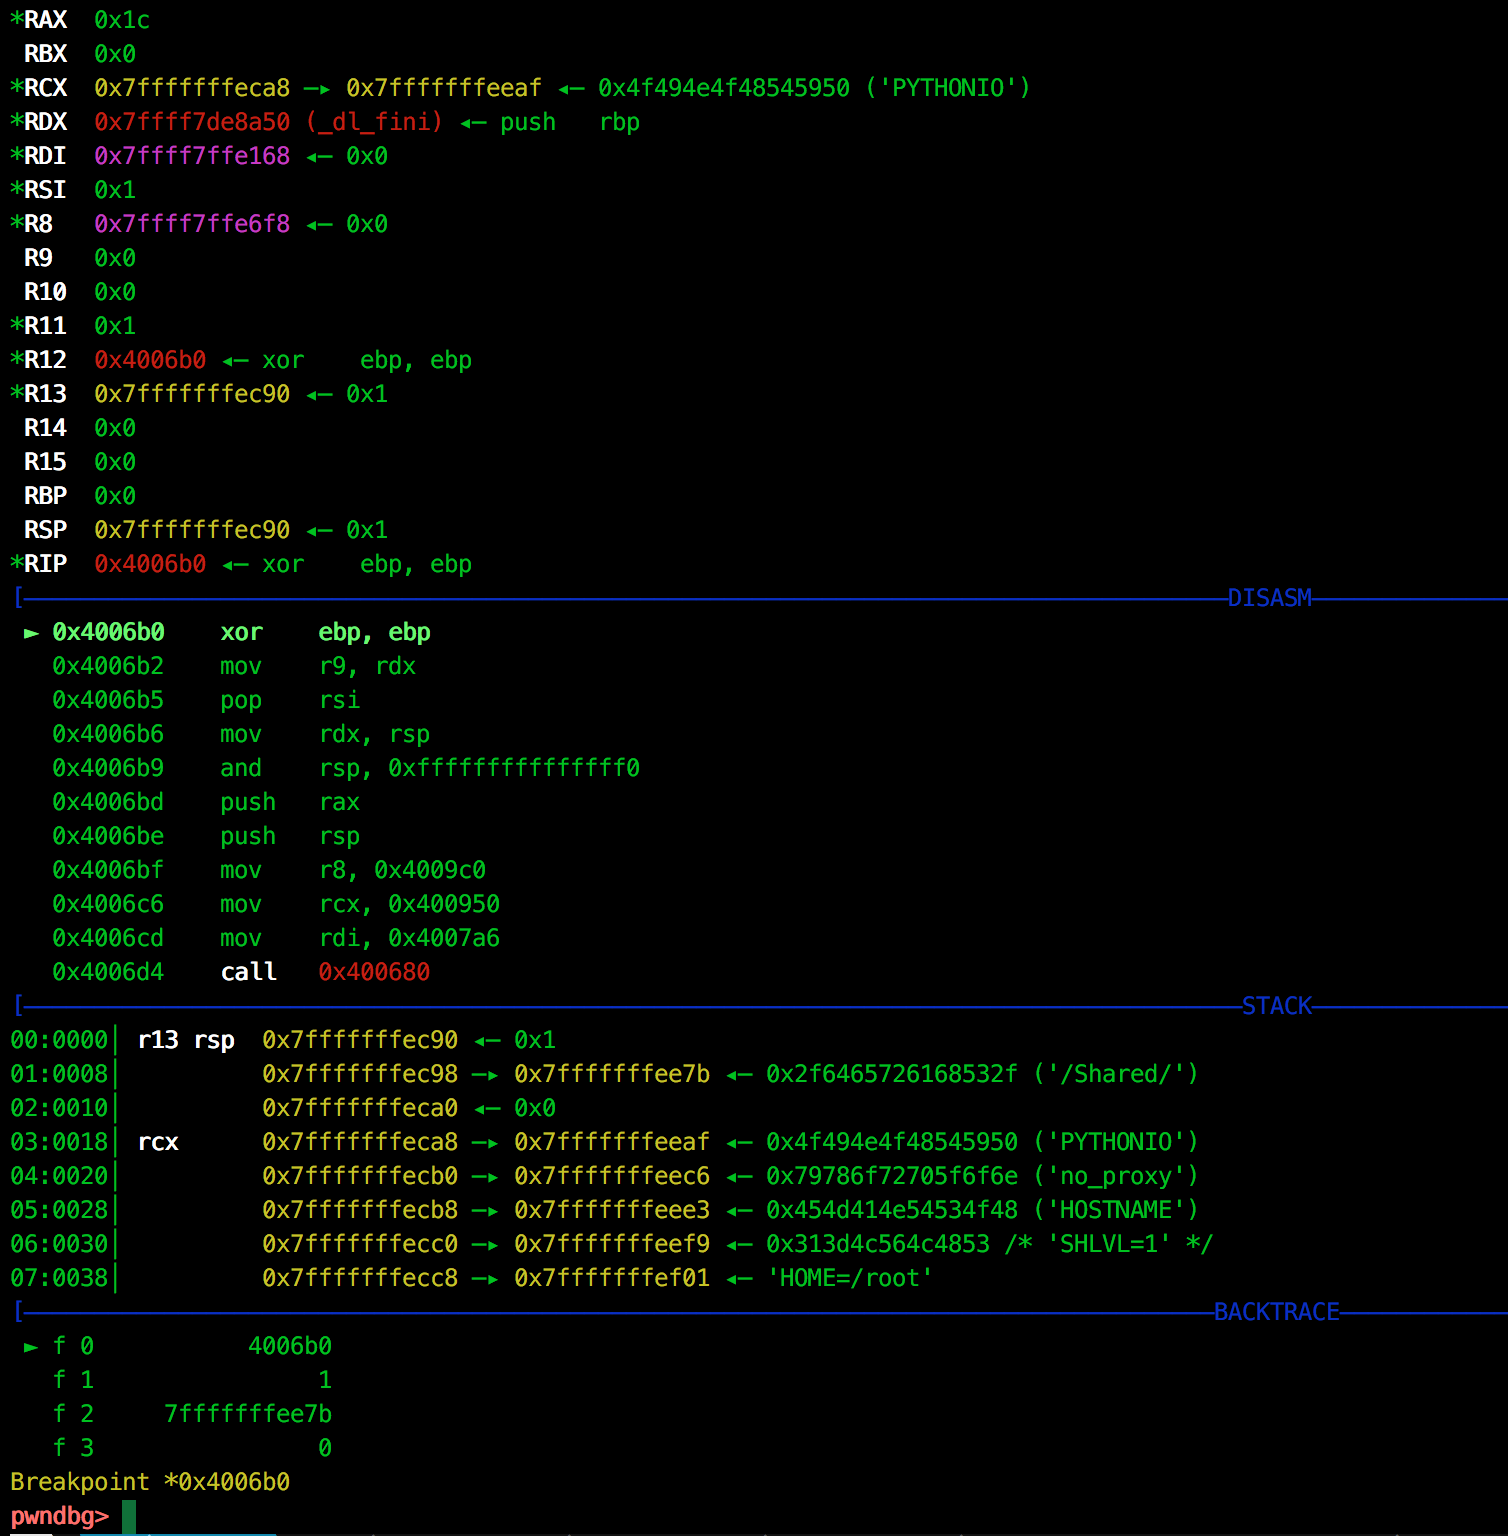
Task: Click the DISASM section header
Action: click(1269, 598)
